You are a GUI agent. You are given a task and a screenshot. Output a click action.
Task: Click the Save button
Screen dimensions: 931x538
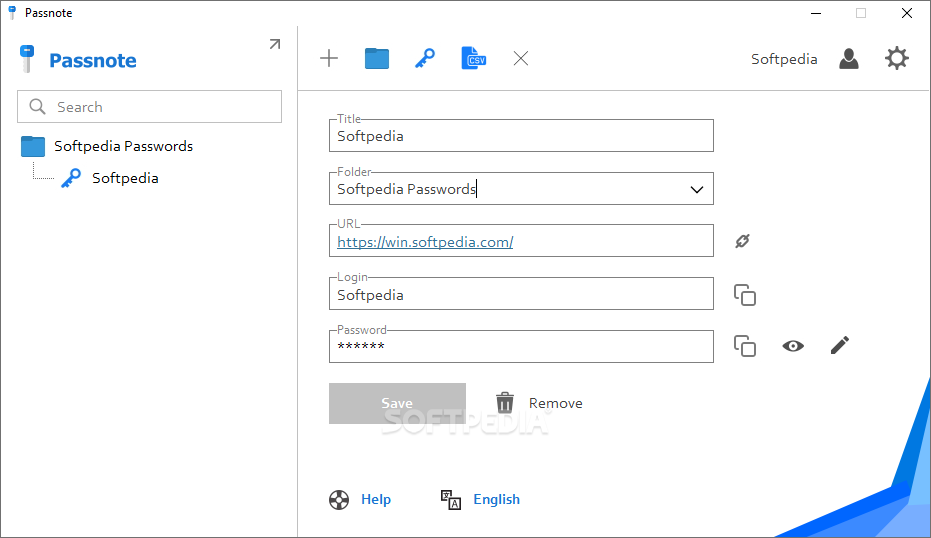coord(397,403)
